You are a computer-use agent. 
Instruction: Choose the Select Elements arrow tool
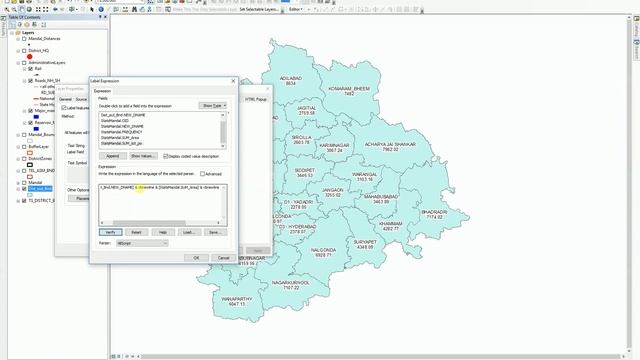(92, 9)
